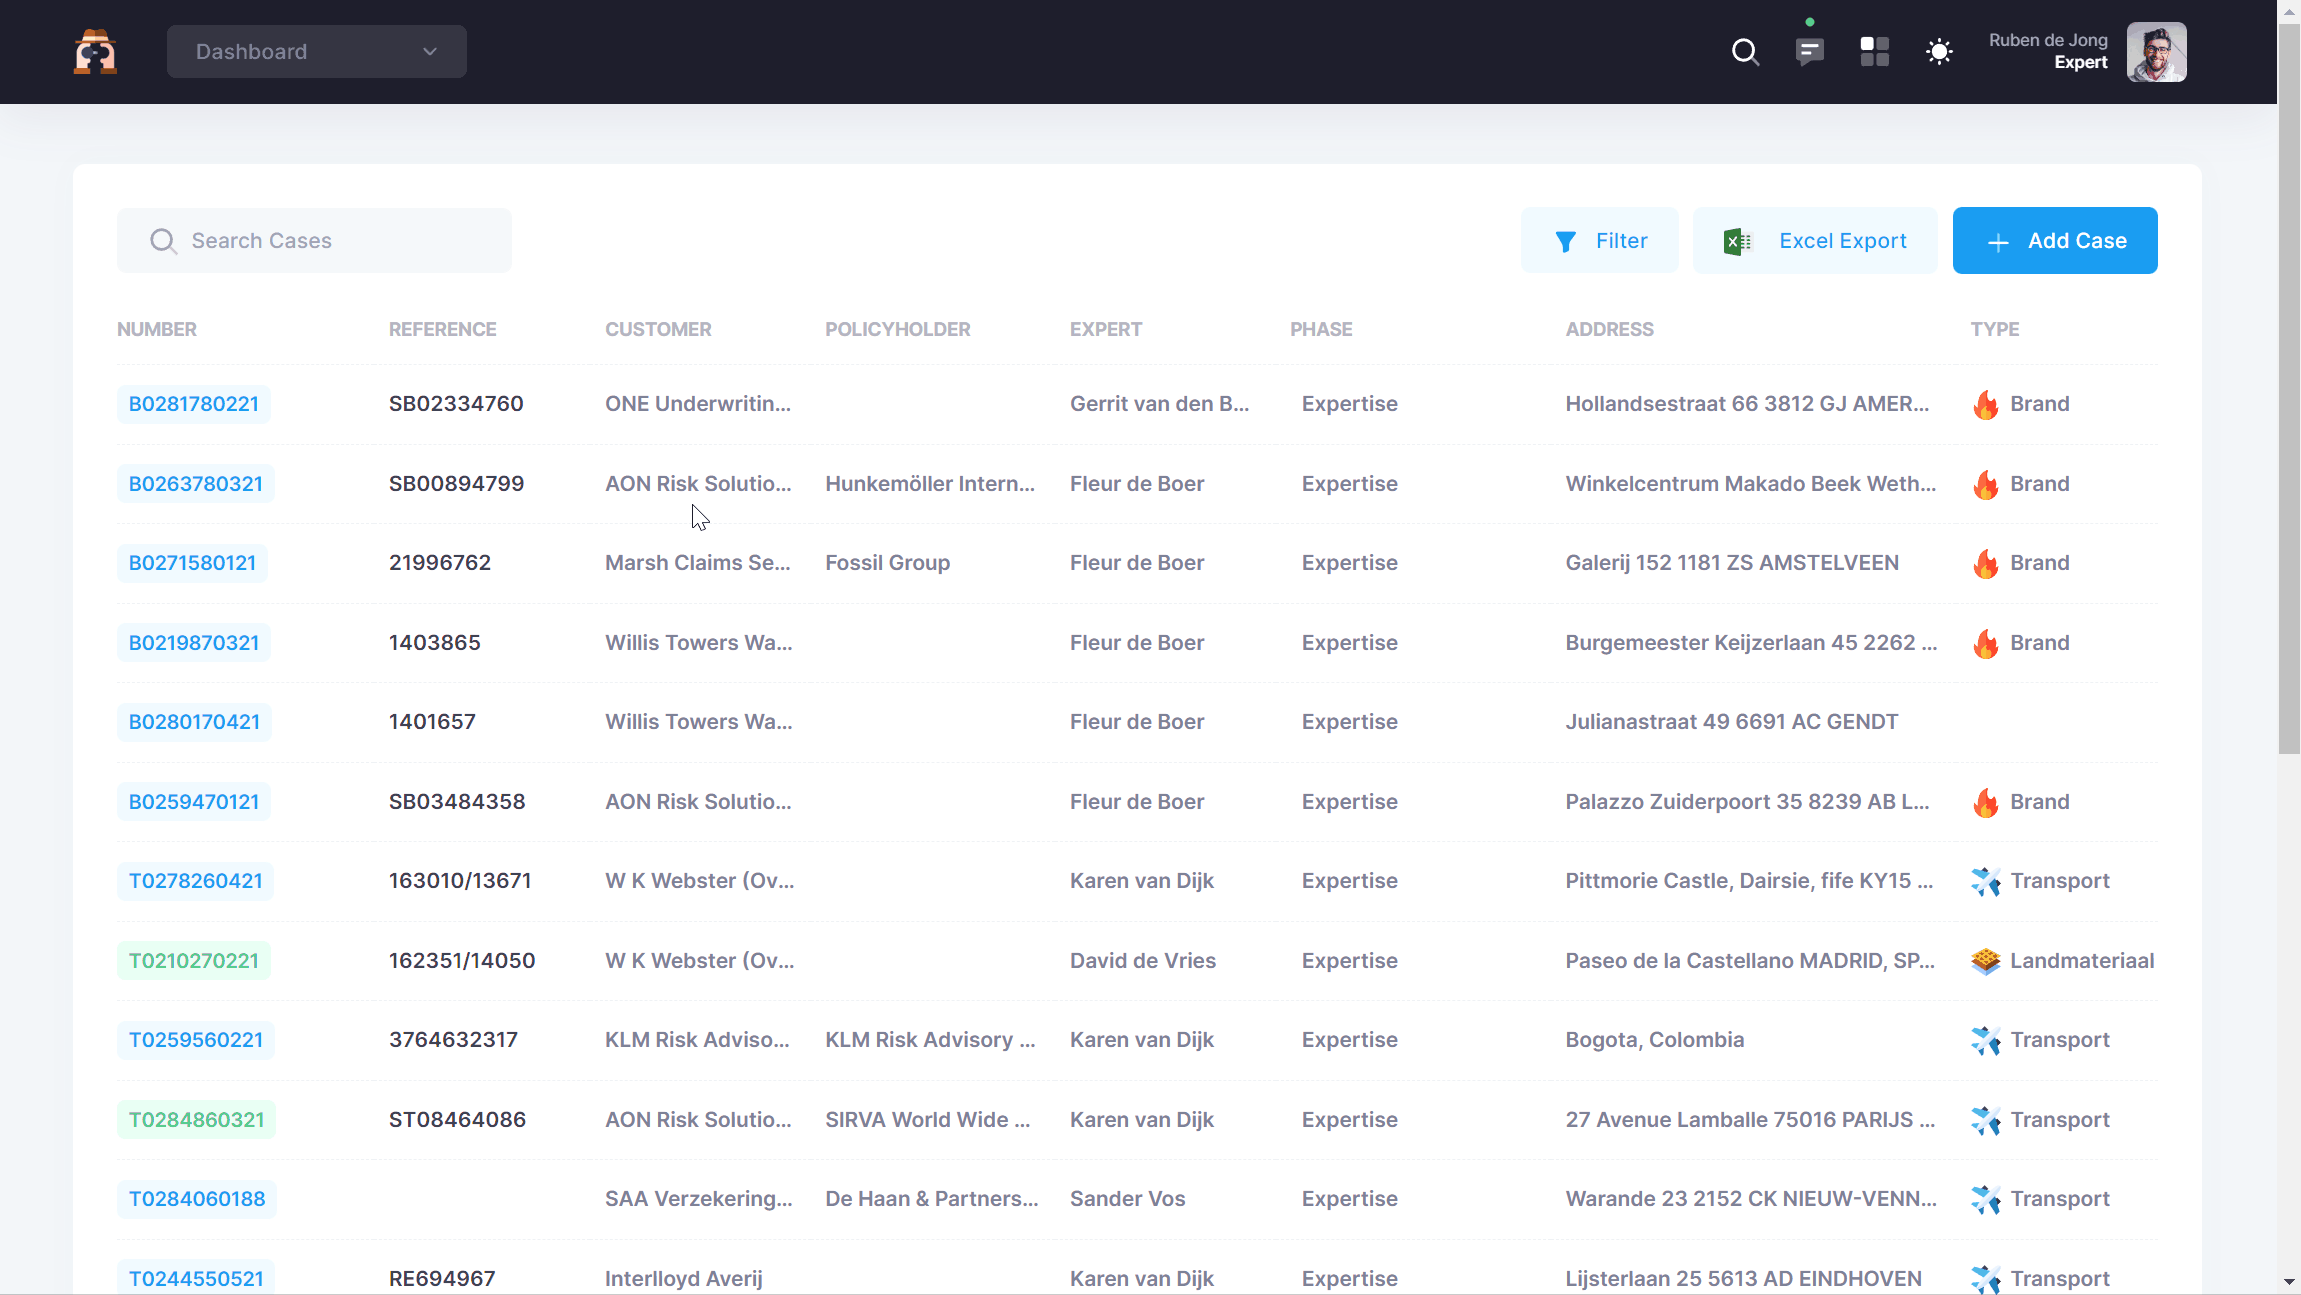Viewport: 2301px width, 1295px height.
Task: Click the fire icon in row B0281780221
Action: coord(1986,404)
